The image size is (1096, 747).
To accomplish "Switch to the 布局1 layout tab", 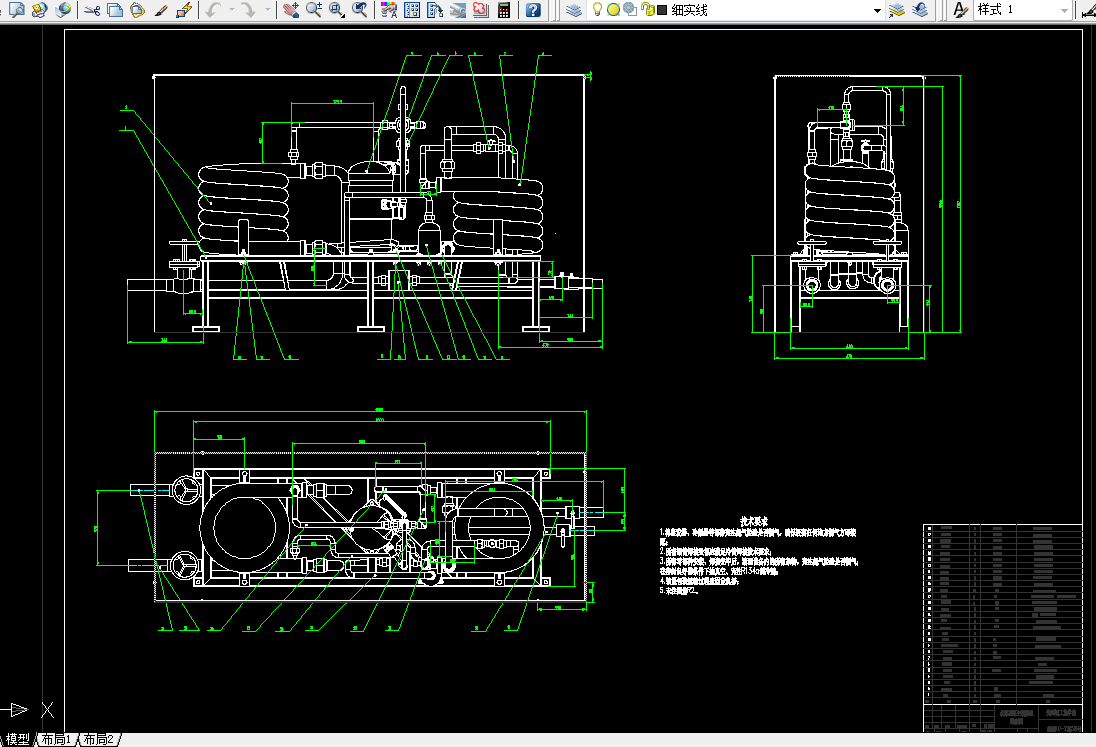I will [x=57, y=740].
